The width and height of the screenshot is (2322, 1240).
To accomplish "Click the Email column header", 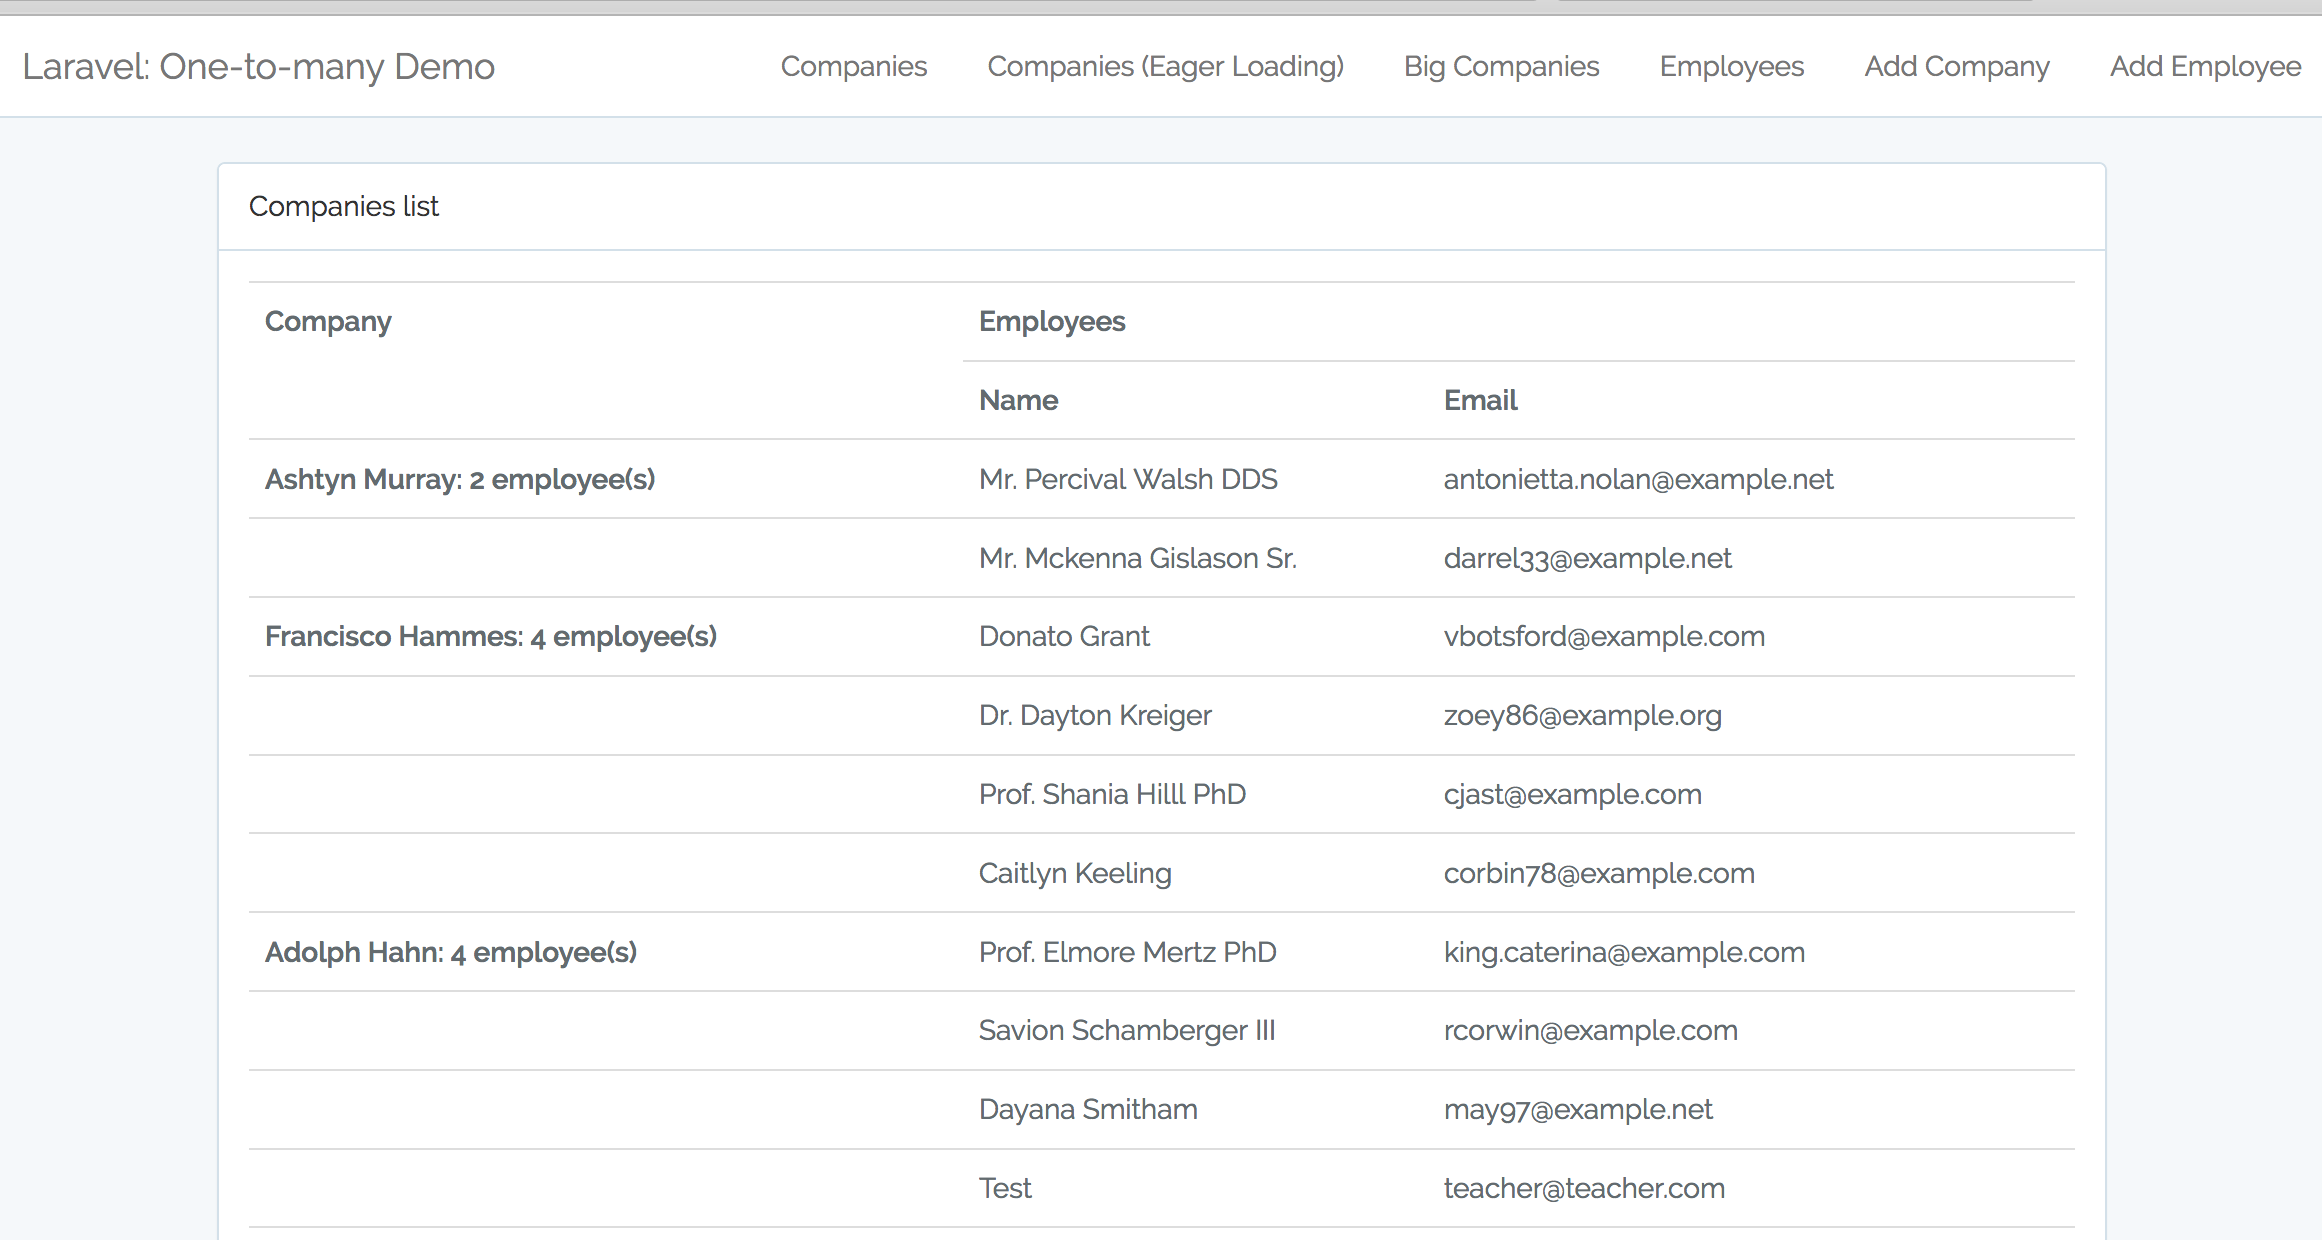I will coord(1479,400).
